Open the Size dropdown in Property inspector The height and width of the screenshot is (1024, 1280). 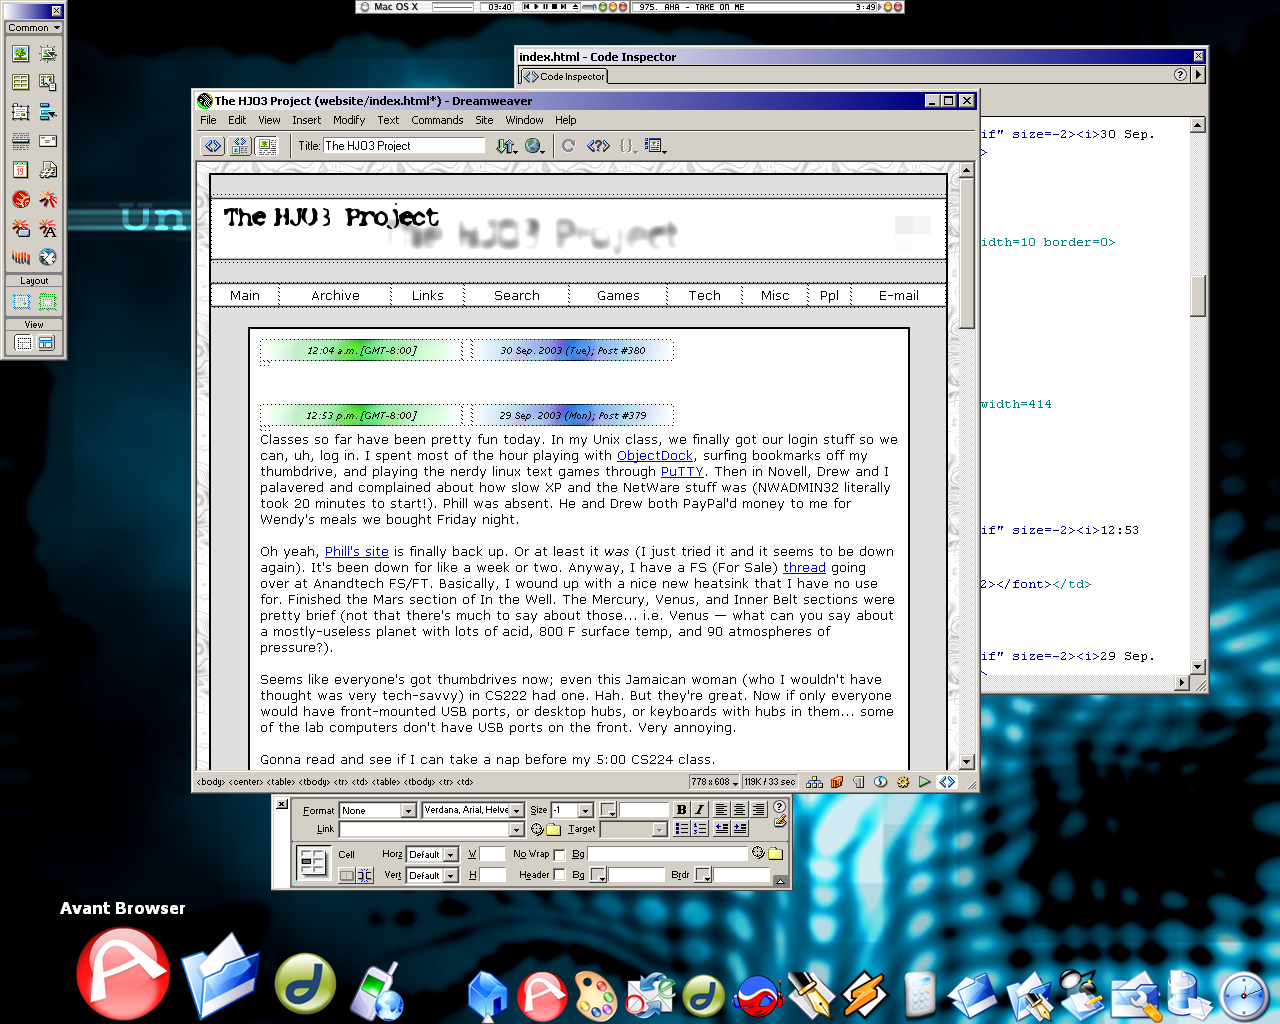click(572, 810)
